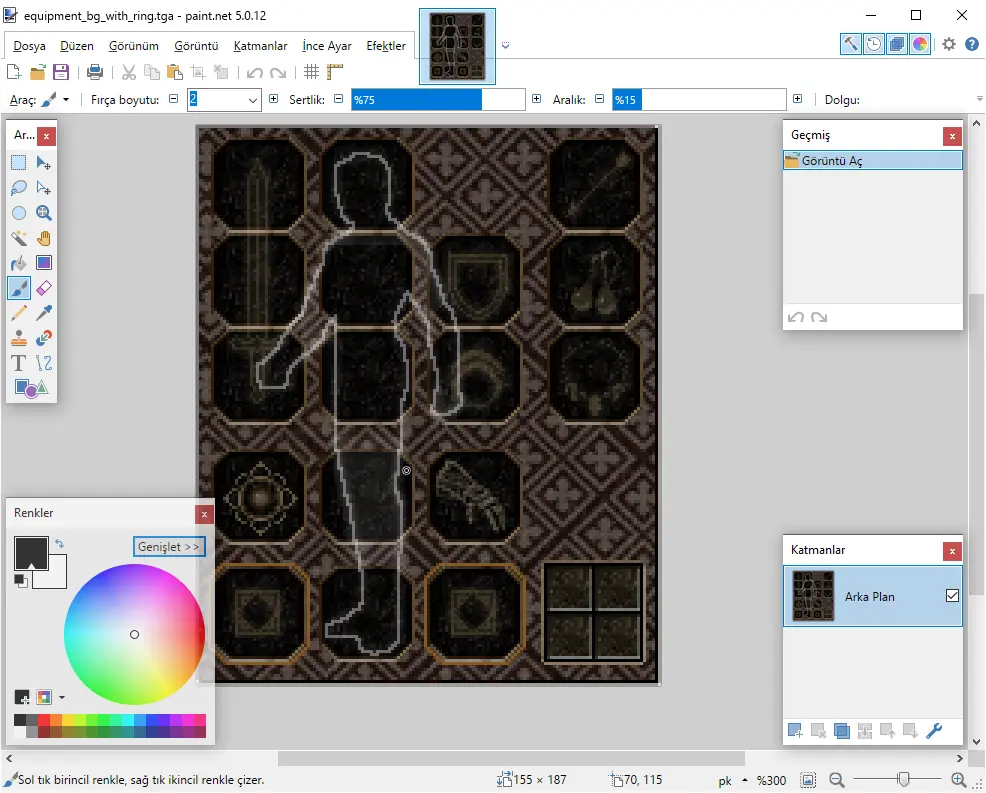Open the Fırça boyutu size combo box
The height and width of the screenshot is (793, 986).
(224, 99)
